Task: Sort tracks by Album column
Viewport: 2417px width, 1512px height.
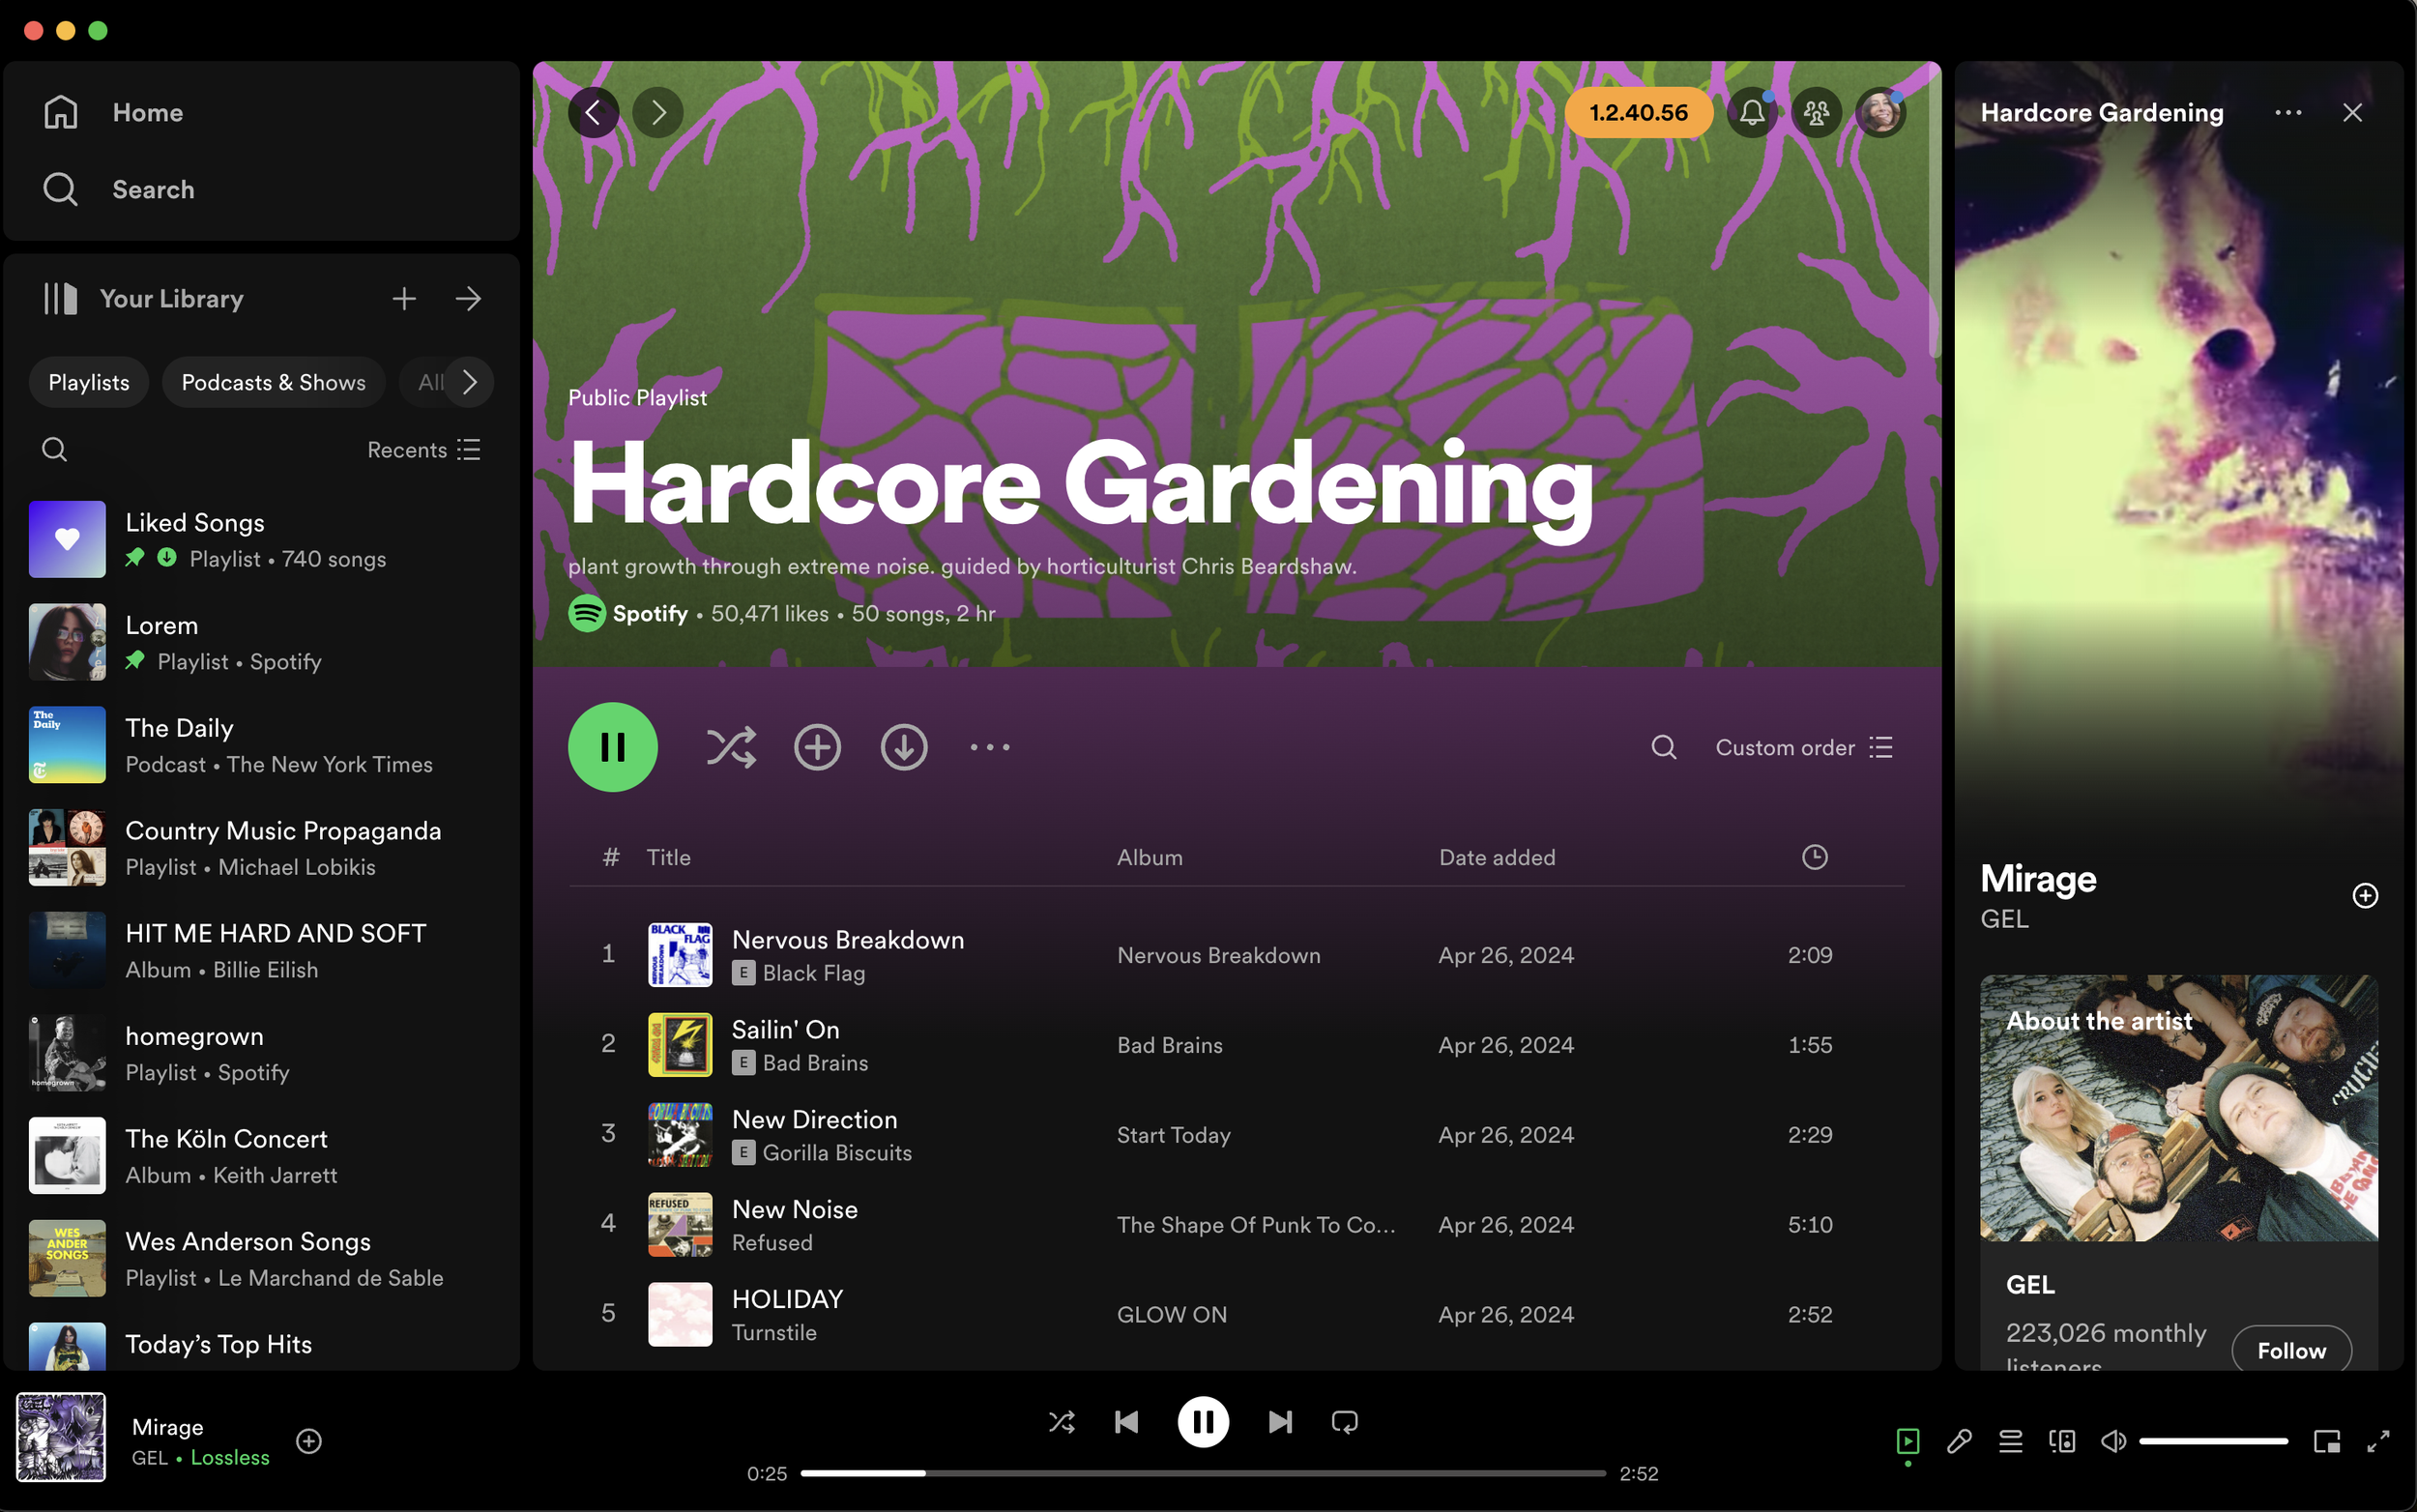Action: pos(1149,857)
